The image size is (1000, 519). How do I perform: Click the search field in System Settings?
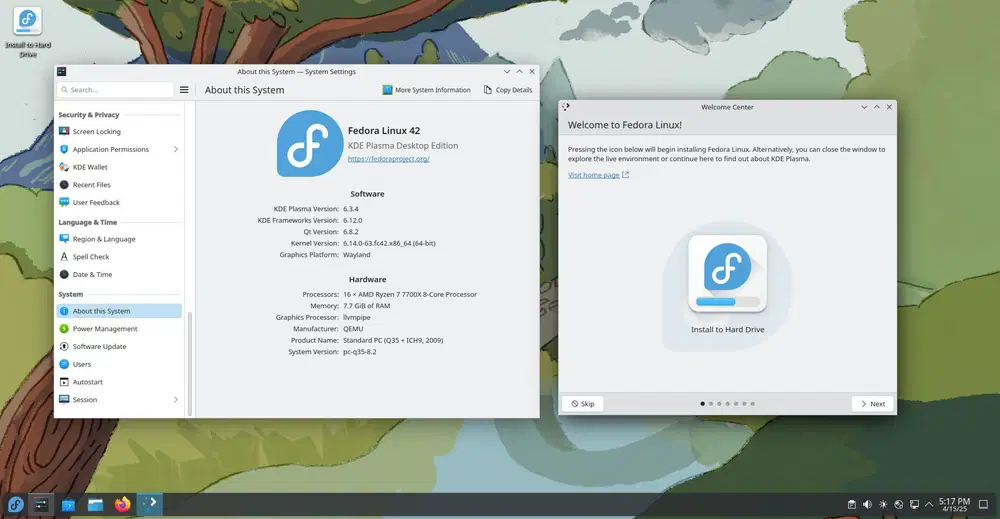[115, 90]
